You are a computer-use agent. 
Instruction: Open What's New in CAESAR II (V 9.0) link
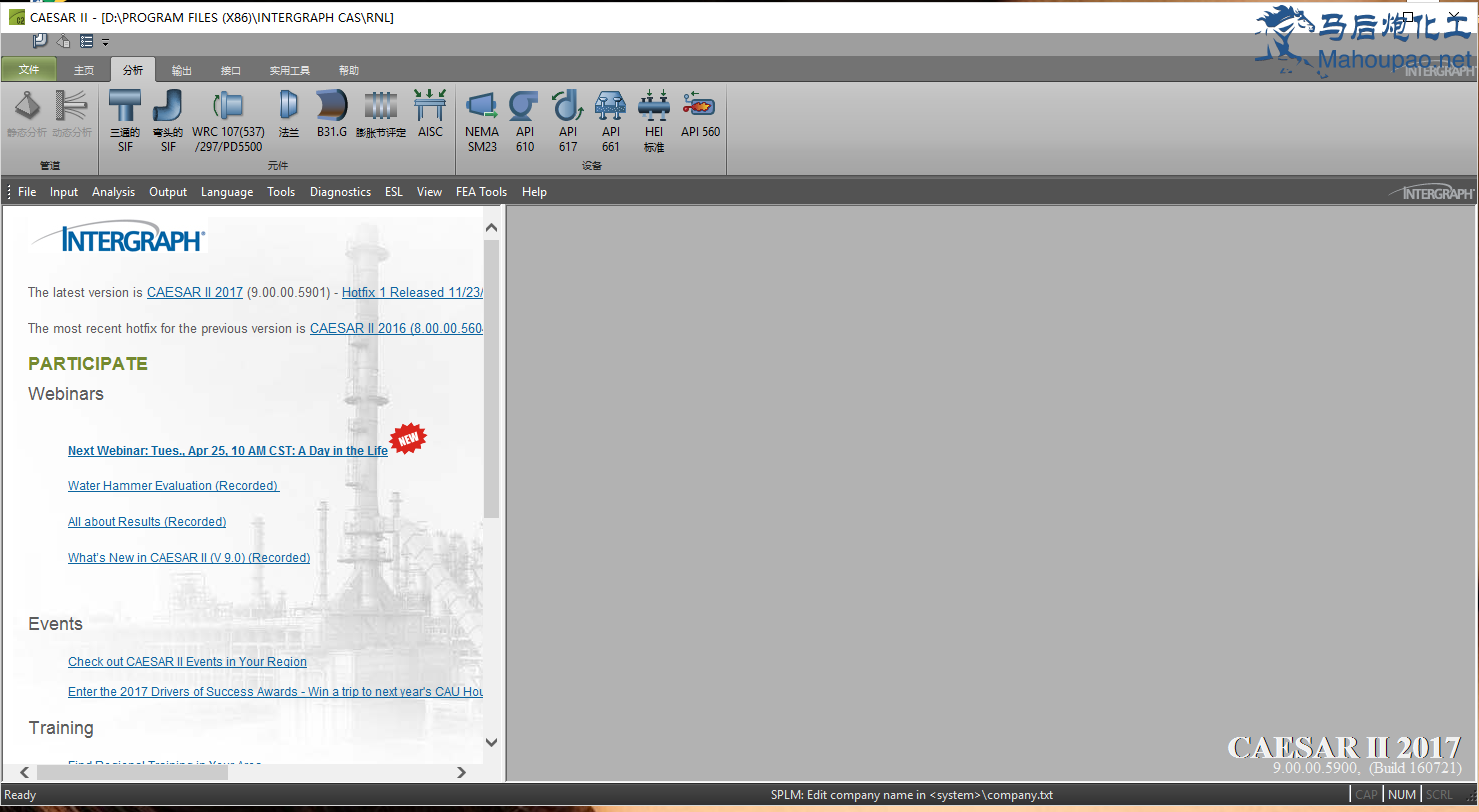tap(189, 558)
